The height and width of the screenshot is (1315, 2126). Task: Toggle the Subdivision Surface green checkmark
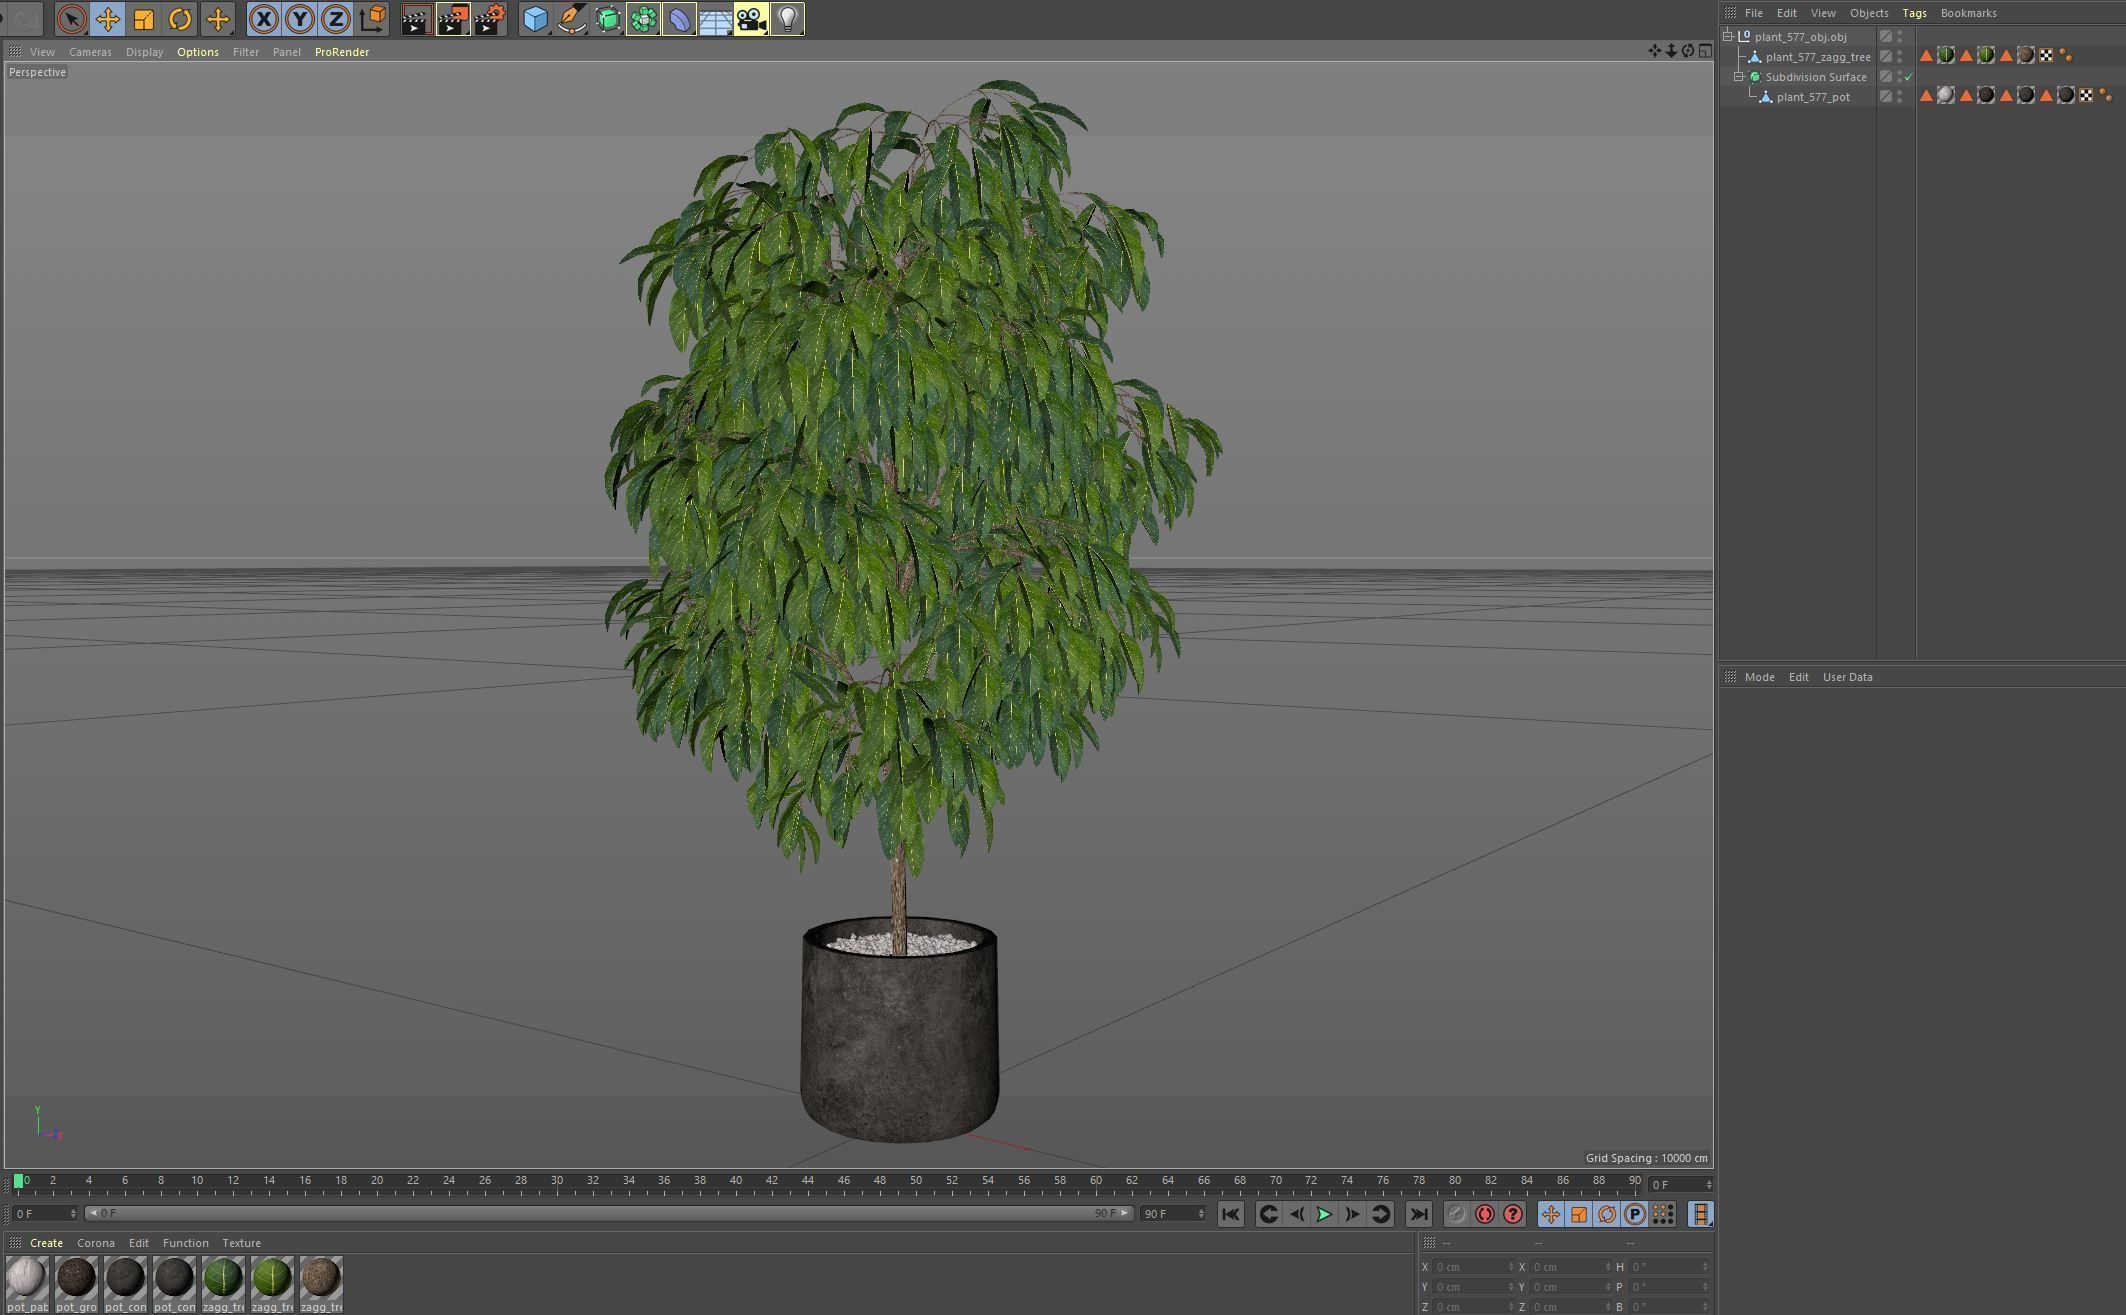pos(1909,77)
